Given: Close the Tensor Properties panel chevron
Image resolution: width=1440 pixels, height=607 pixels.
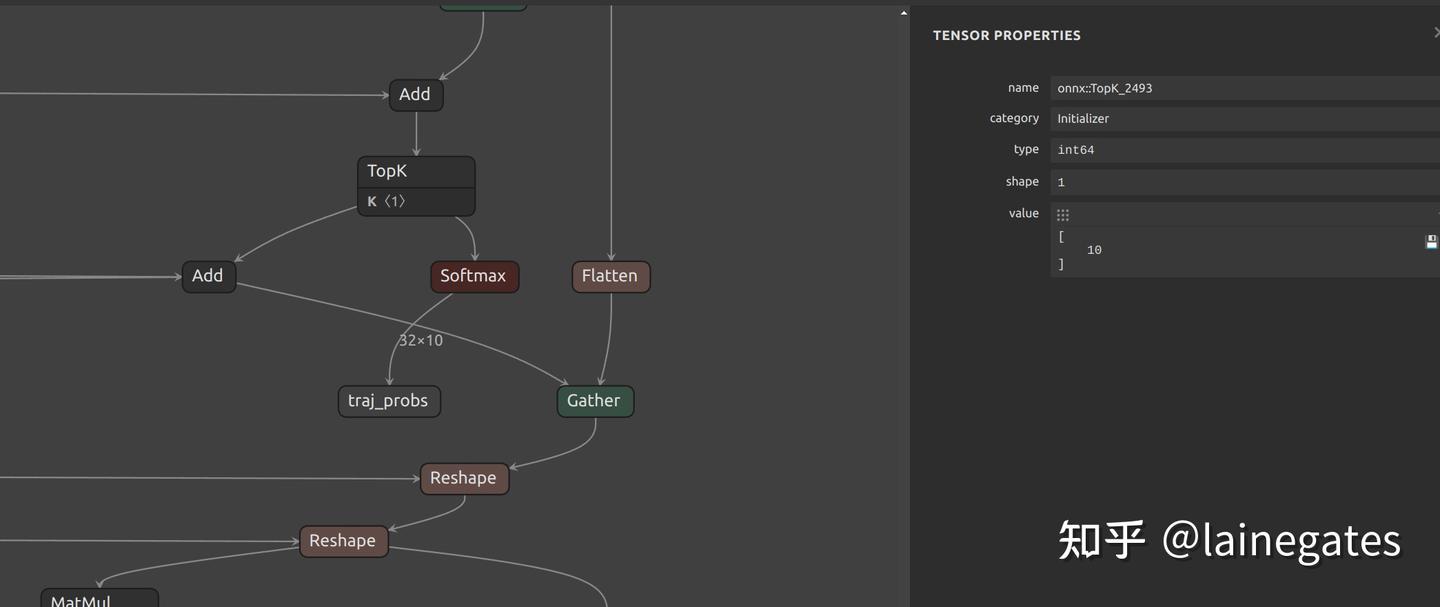Looking at the screenshot, I should point(1436,32).
